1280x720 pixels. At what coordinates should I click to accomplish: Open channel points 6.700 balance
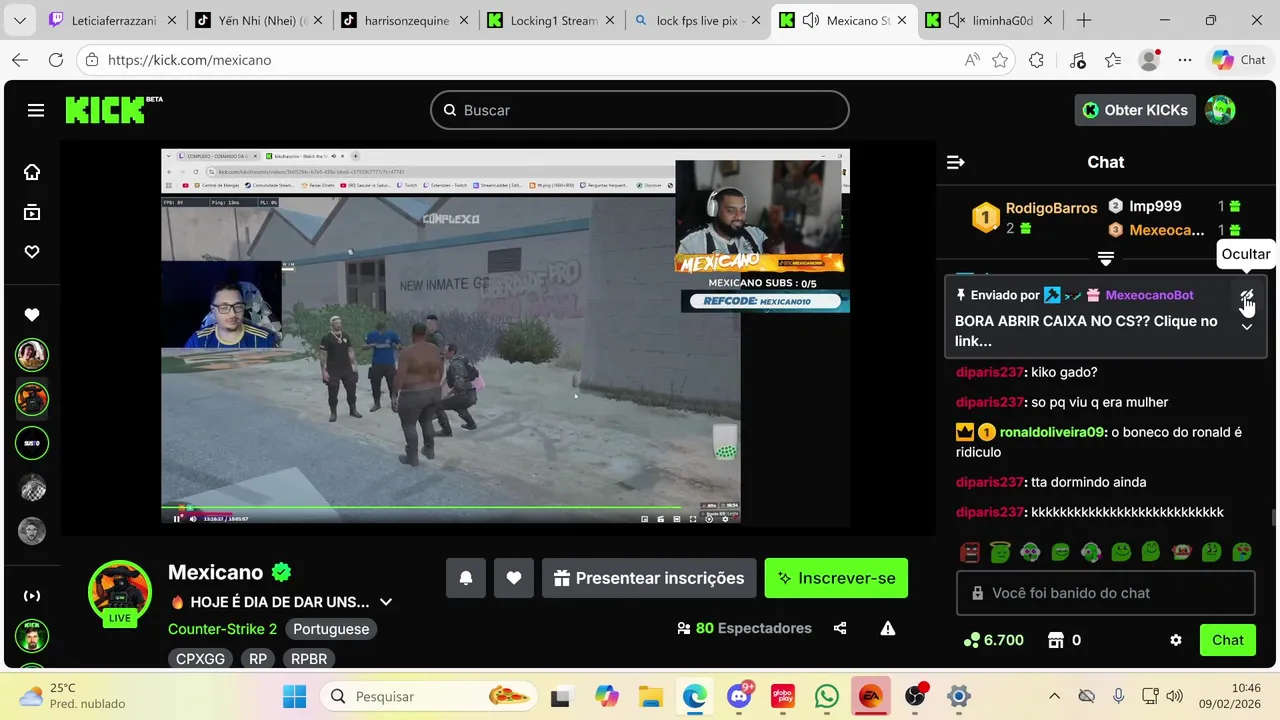(x=993, y=640)
